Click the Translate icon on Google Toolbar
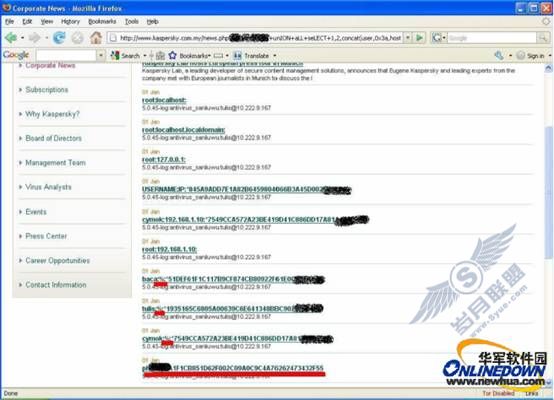 tap(238, 55)
